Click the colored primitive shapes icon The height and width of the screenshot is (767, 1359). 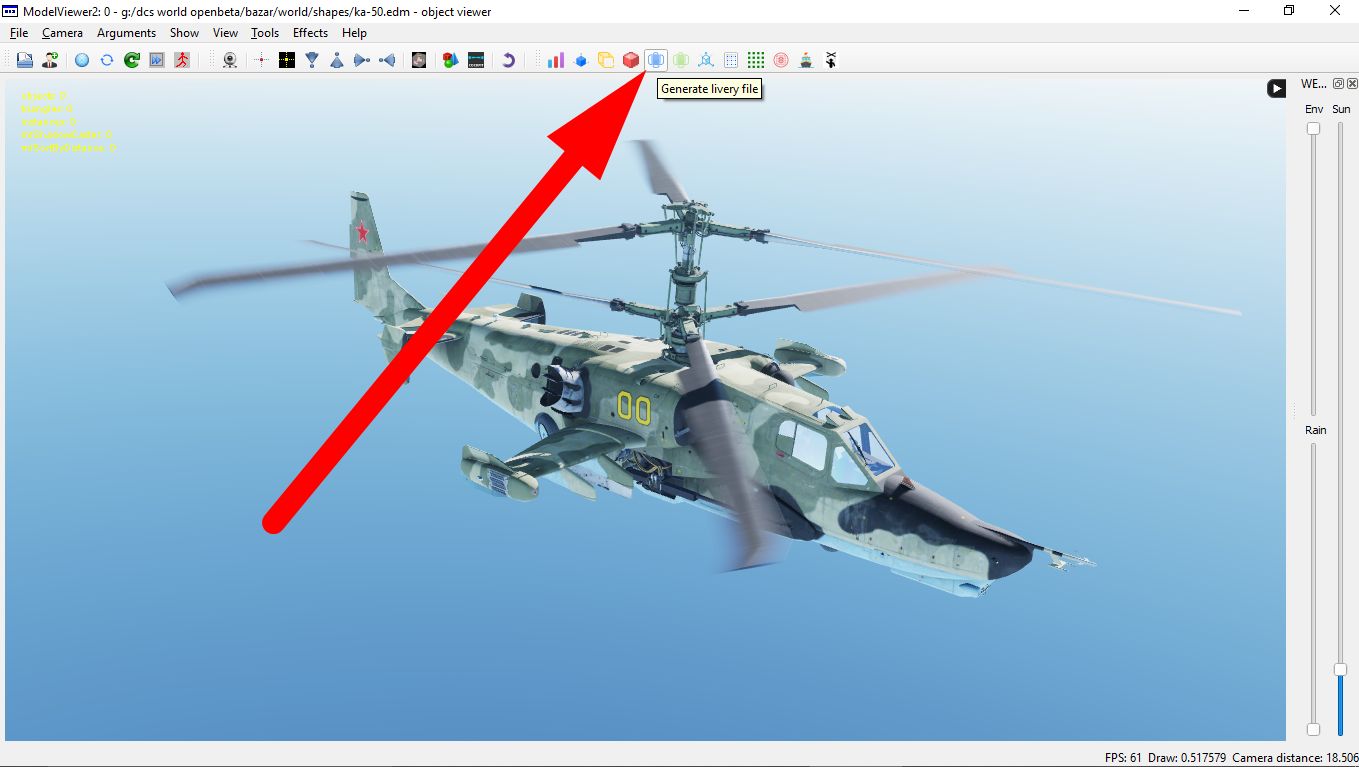pos(451,60)
